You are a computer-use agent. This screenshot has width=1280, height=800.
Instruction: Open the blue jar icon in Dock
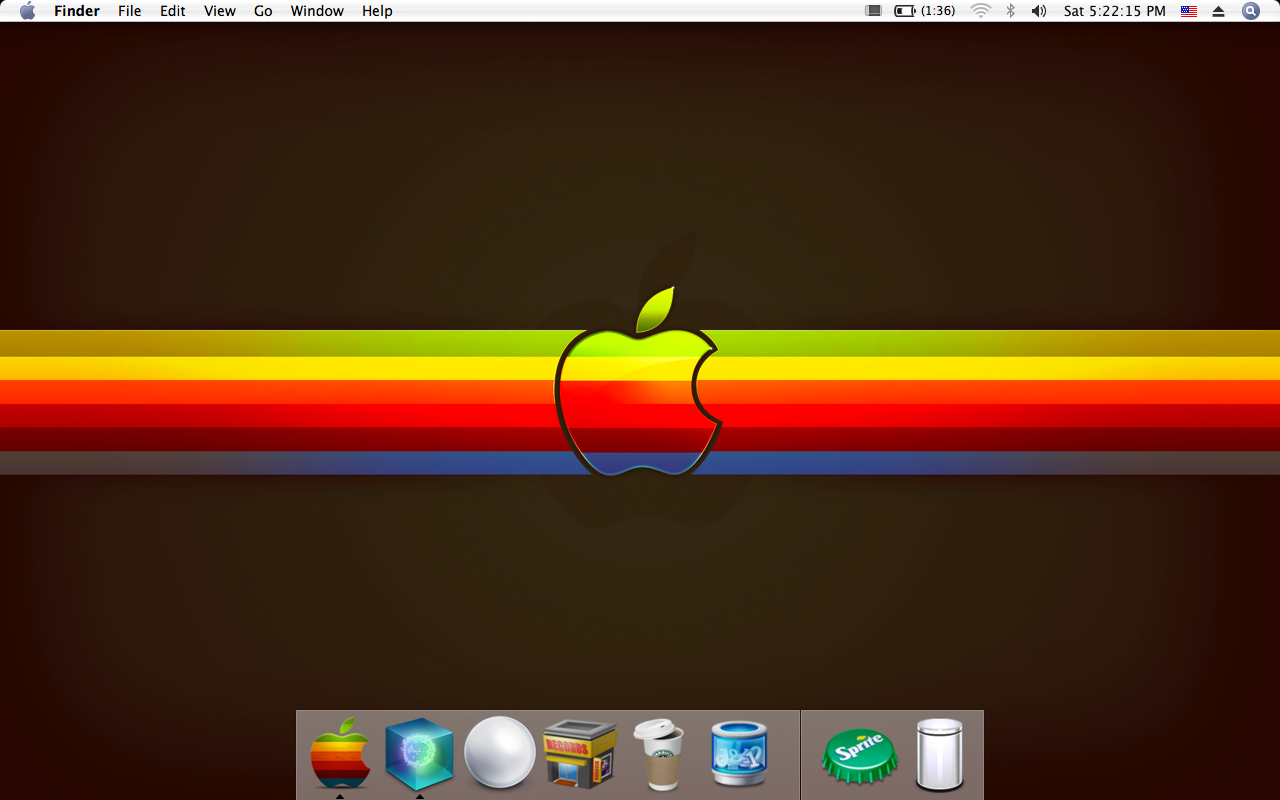pyautogui.click(x=739, y=754)
